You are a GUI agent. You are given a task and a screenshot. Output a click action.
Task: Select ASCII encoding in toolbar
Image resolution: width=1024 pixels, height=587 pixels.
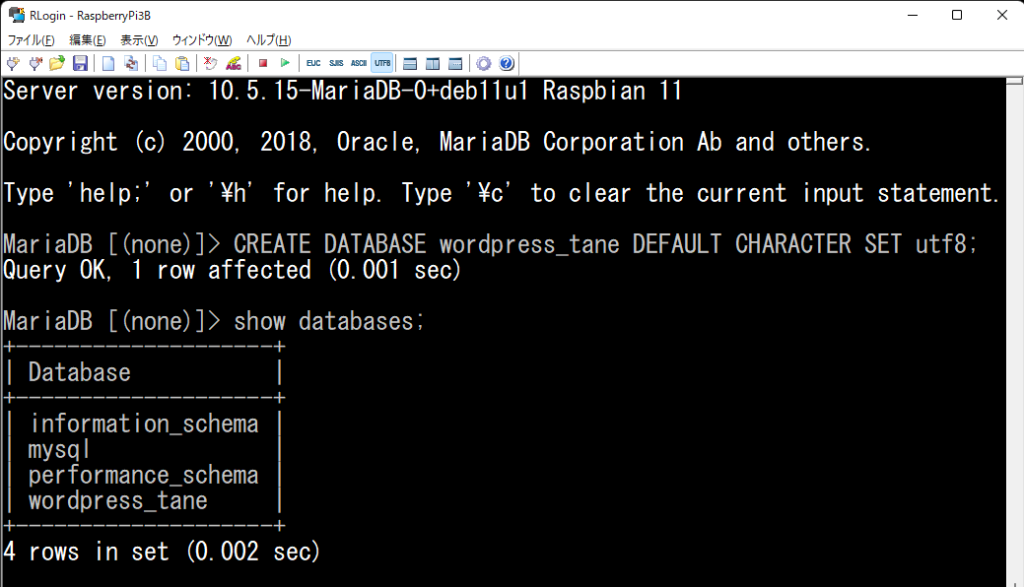click(x=359, y=63)
